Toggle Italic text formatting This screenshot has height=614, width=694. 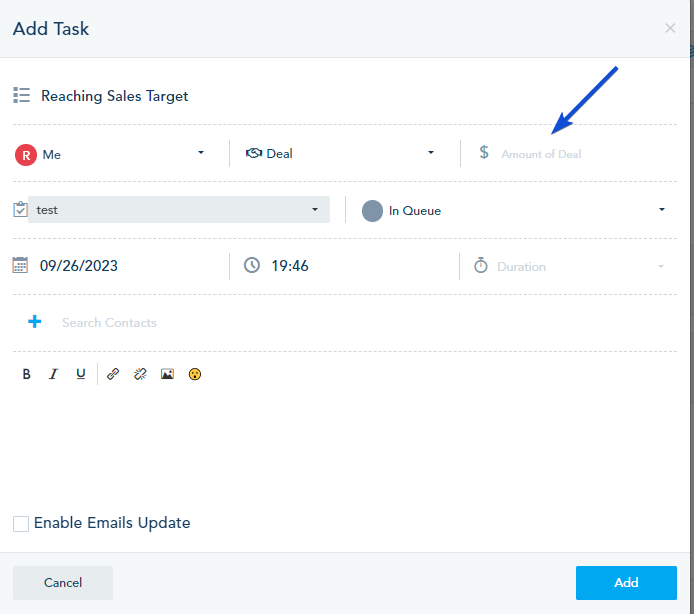(x=53, y=375)
